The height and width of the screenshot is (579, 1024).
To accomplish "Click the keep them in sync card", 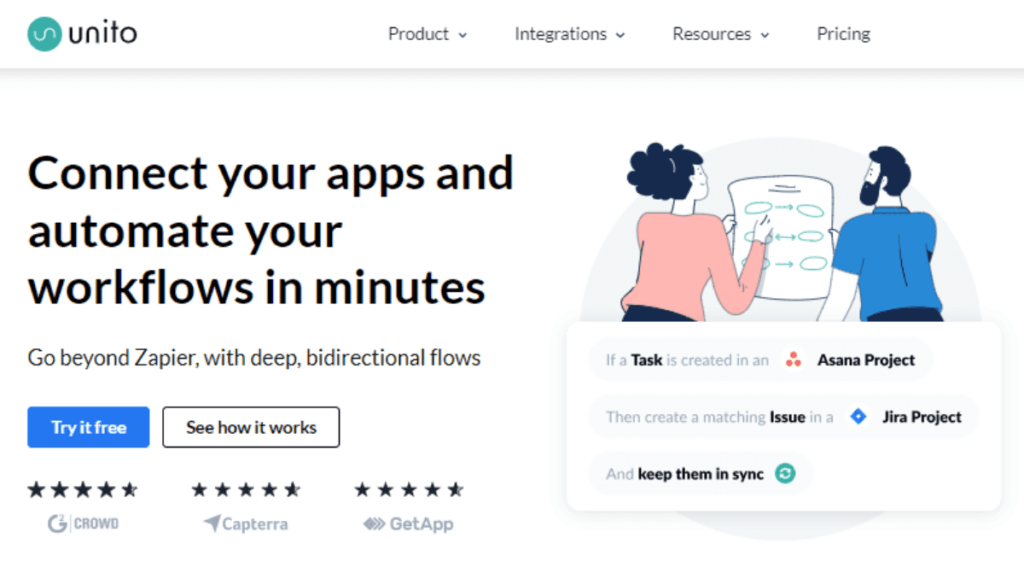I will (700, 473).
